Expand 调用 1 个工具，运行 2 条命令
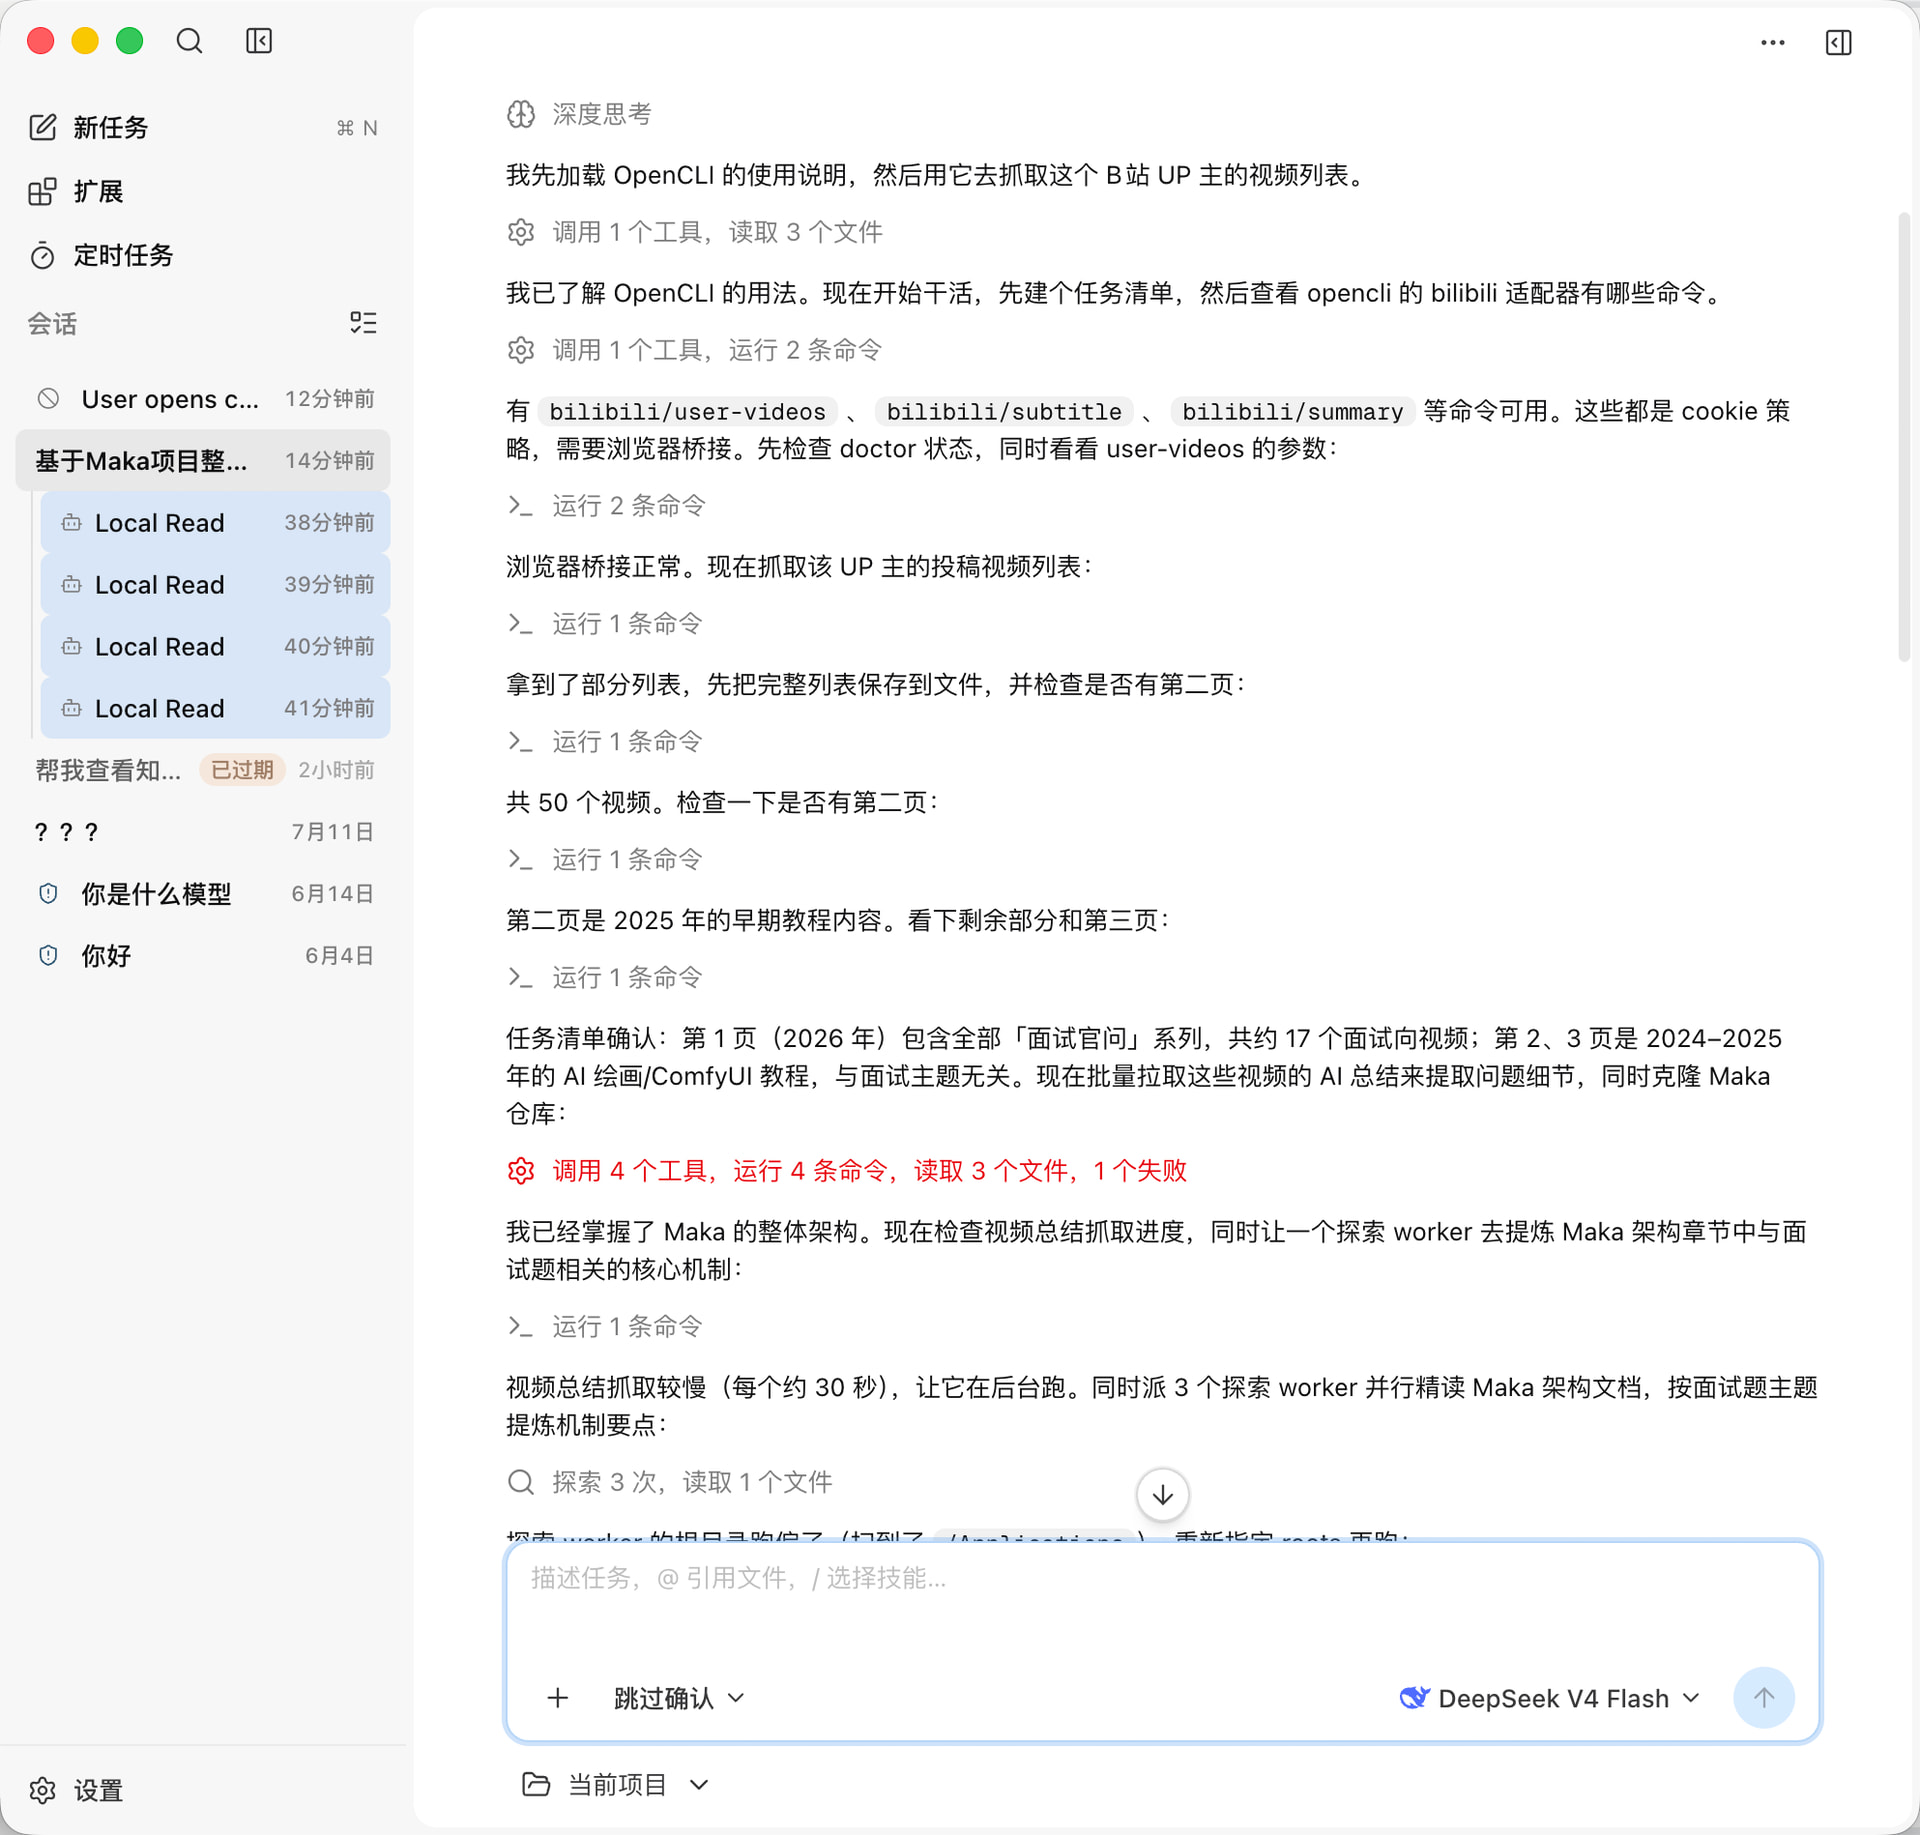Screen dimensions: 1920x1835 tap(695, 351)
